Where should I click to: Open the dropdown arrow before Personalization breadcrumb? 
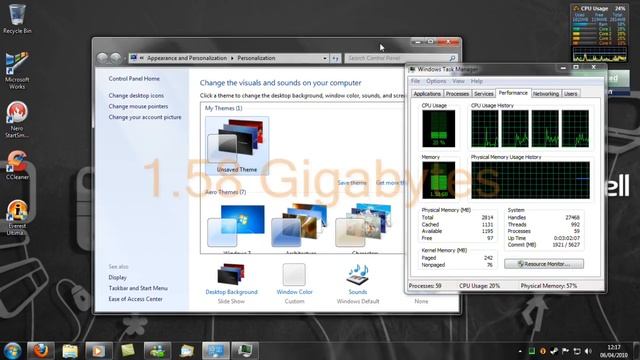232,58
